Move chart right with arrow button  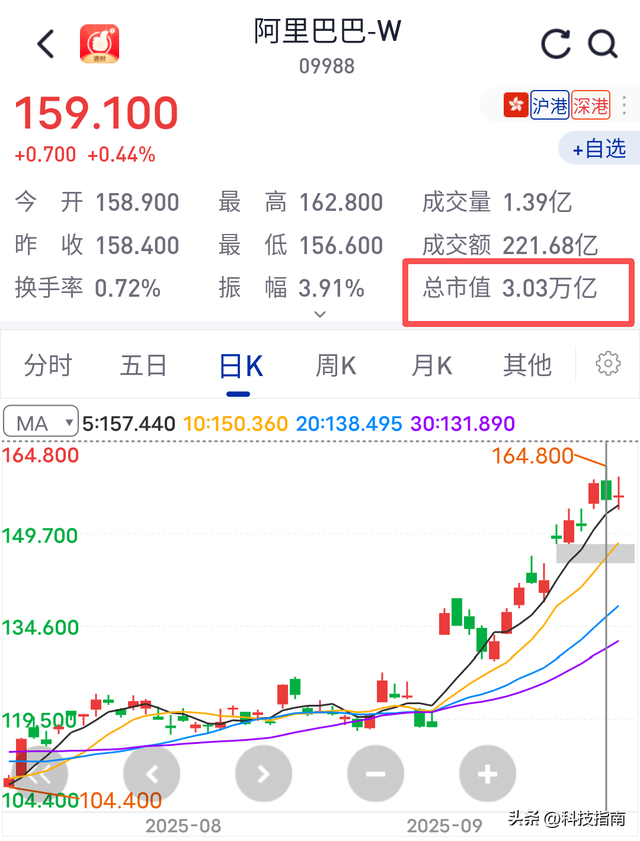(263, 774)
